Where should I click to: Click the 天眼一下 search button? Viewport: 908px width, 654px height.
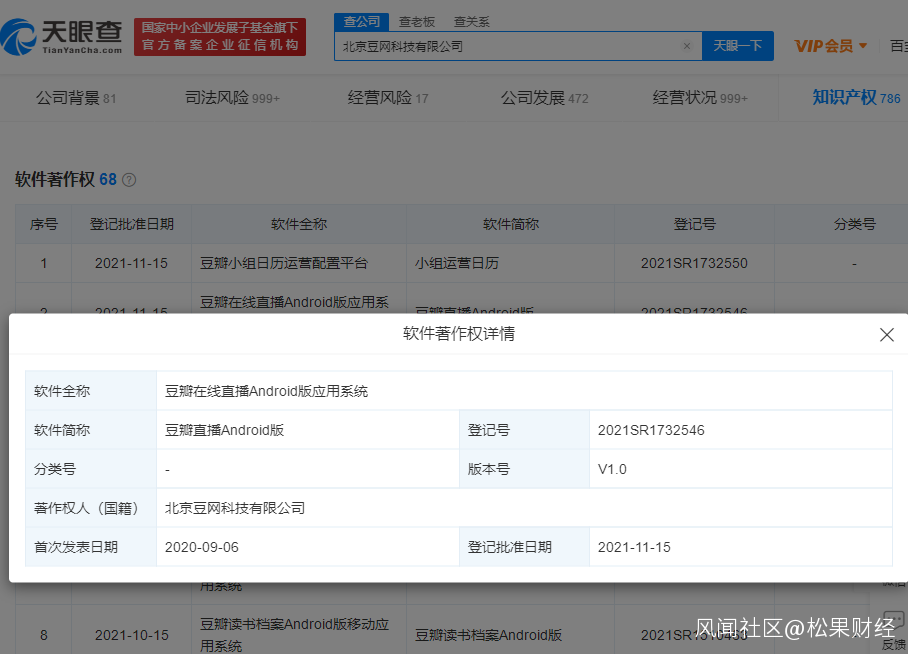pos(738,46)
